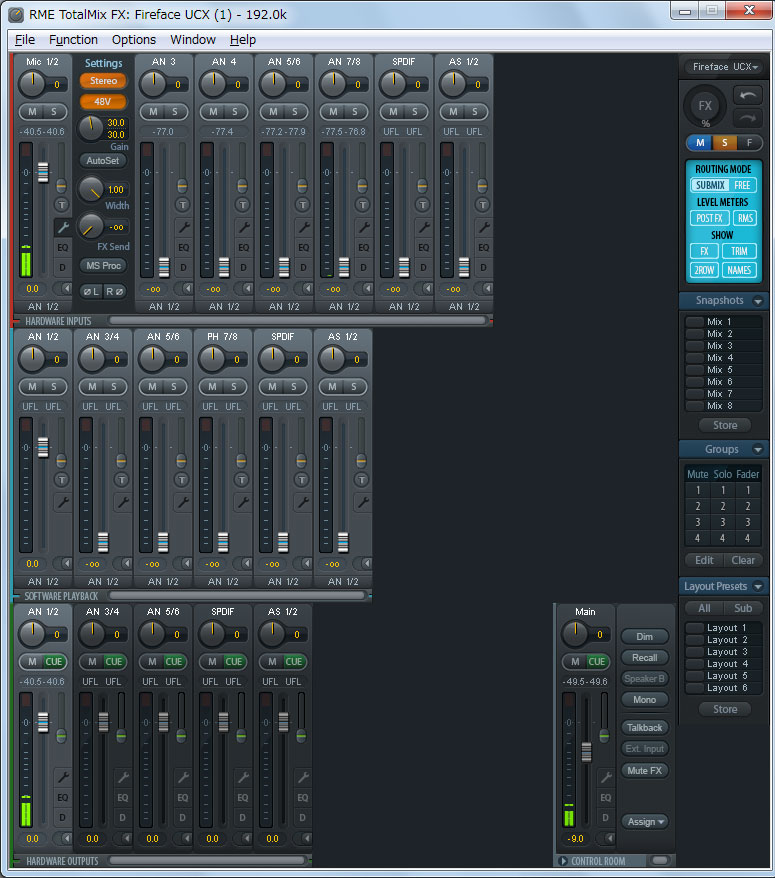Click the Mic 1/2 input fader handle
775x878 pixels.
click(43, 172)
